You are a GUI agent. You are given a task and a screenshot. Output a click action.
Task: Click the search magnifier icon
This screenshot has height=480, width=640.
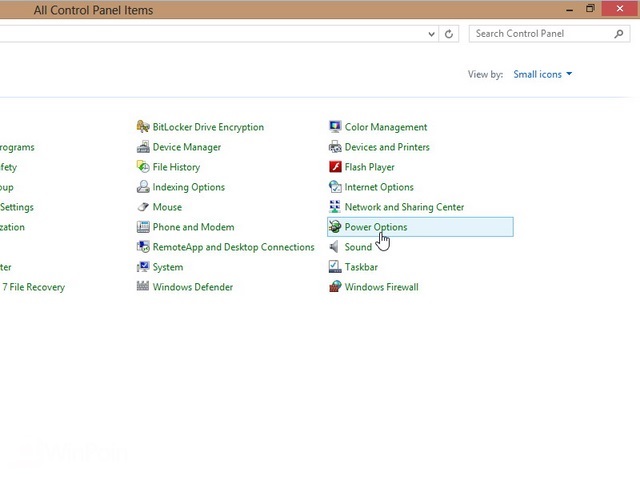pyautogui.click(x=619, y=33)
